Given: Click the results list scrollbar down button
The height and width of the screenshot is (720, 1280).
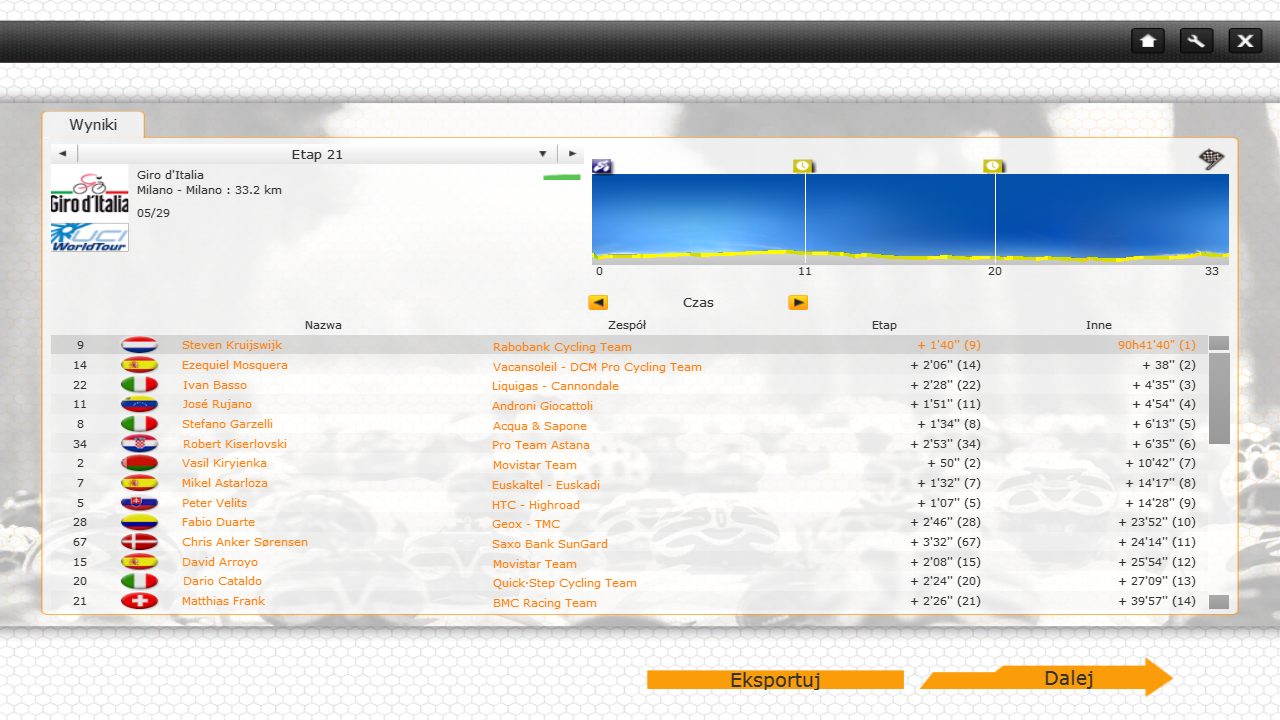Looking at the screenshot, I should tap(1218, 602).
